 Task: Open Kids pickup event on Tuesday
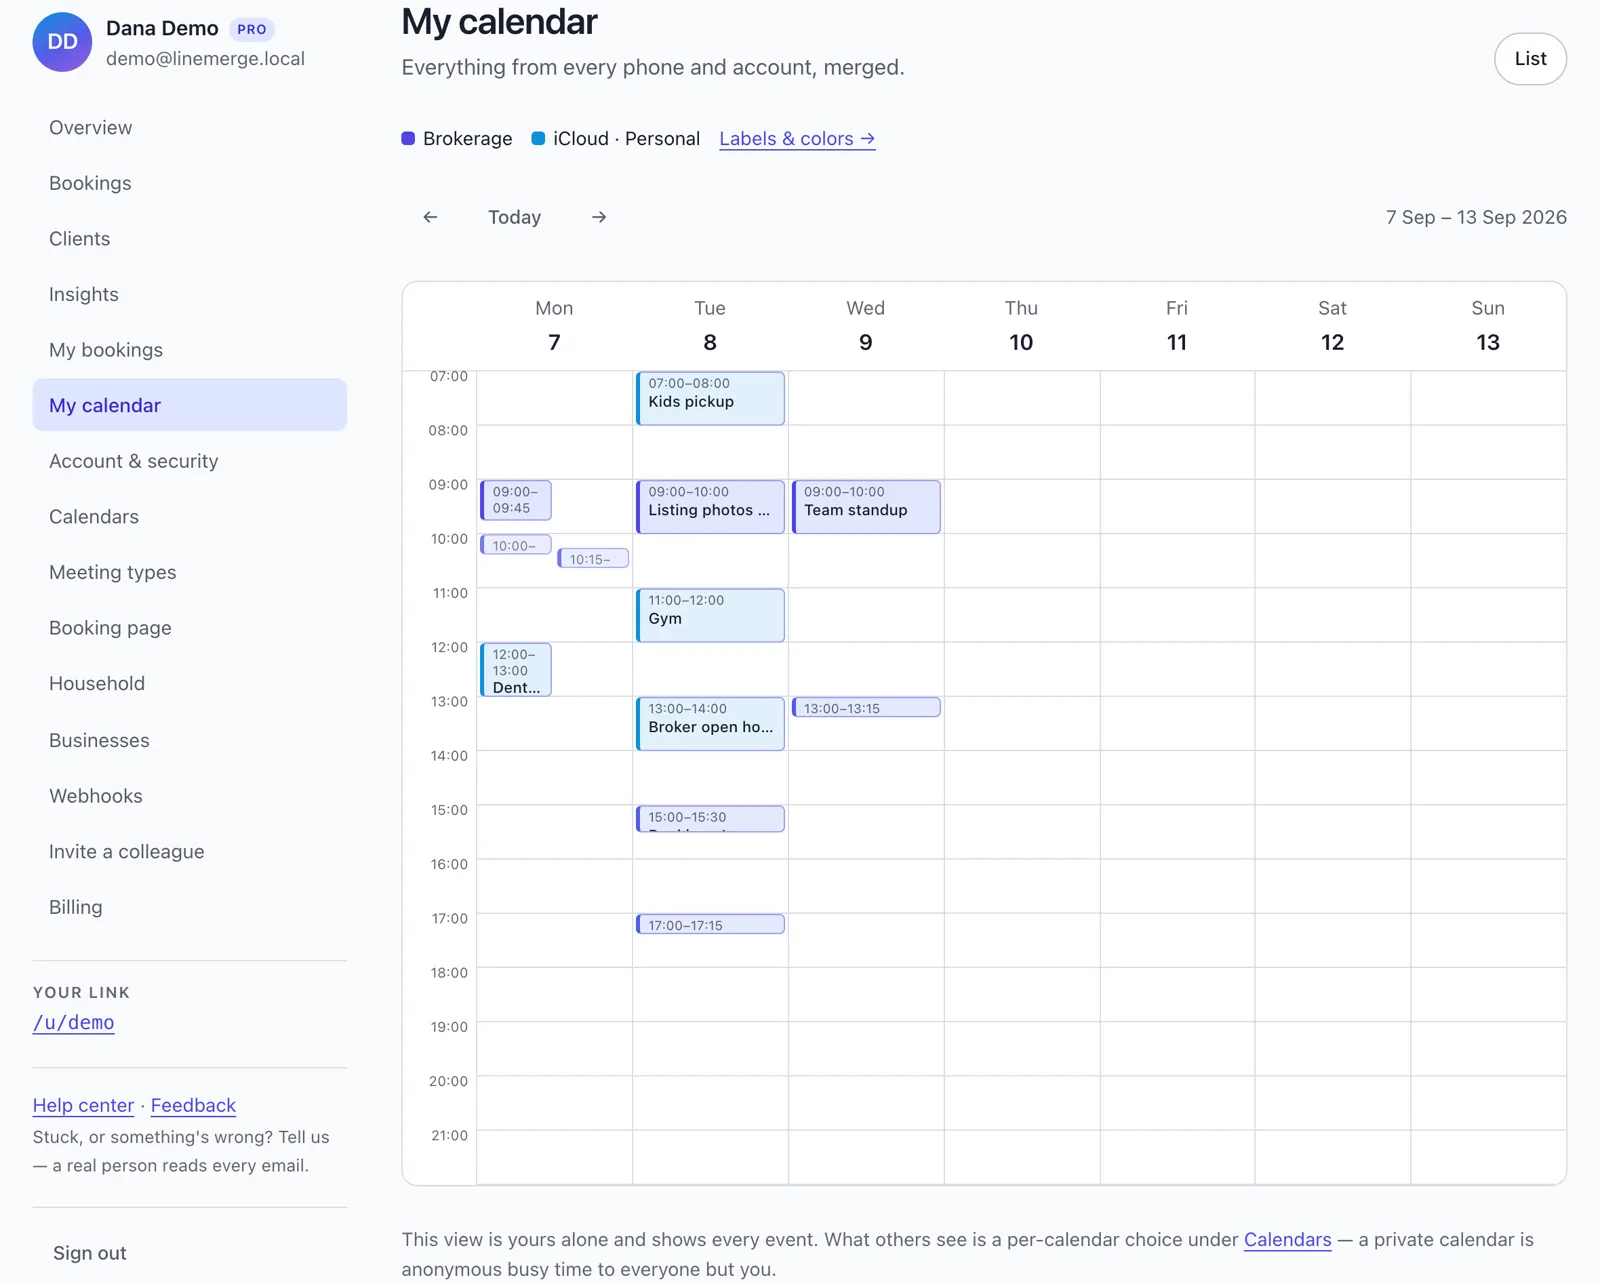pos(710,398)
